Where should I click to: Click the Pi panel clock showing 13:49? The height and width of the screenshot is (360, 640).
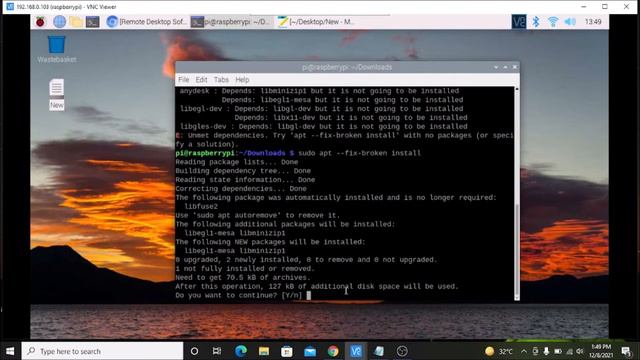pos(593,22)
